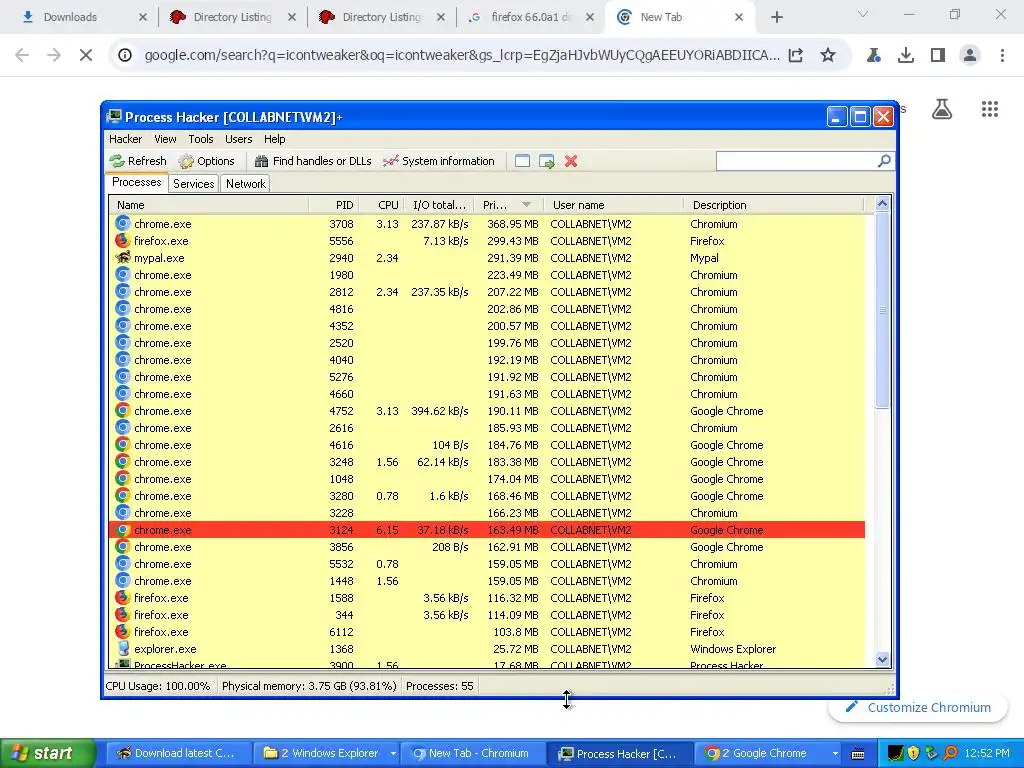Click CPU Usage status bar entry
The width and height of the screenshot is (1024, 768).
[x=158, y=686]
